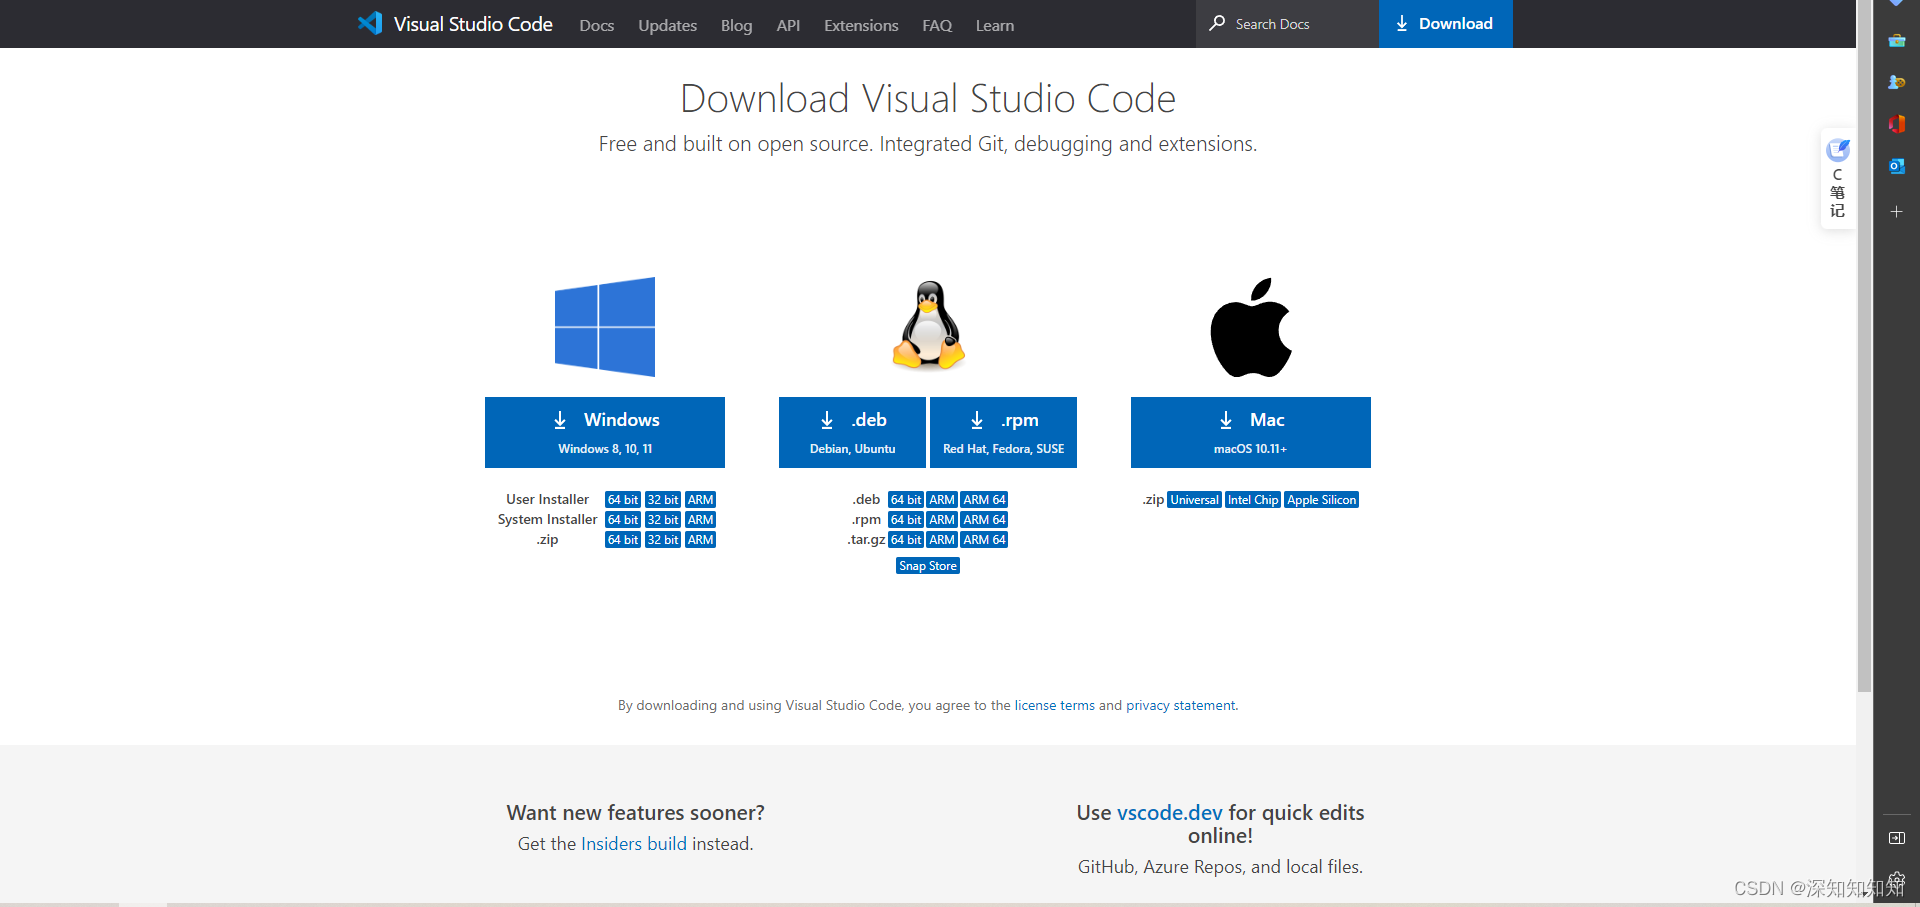Click the search magnifier icon in header

1217,23
